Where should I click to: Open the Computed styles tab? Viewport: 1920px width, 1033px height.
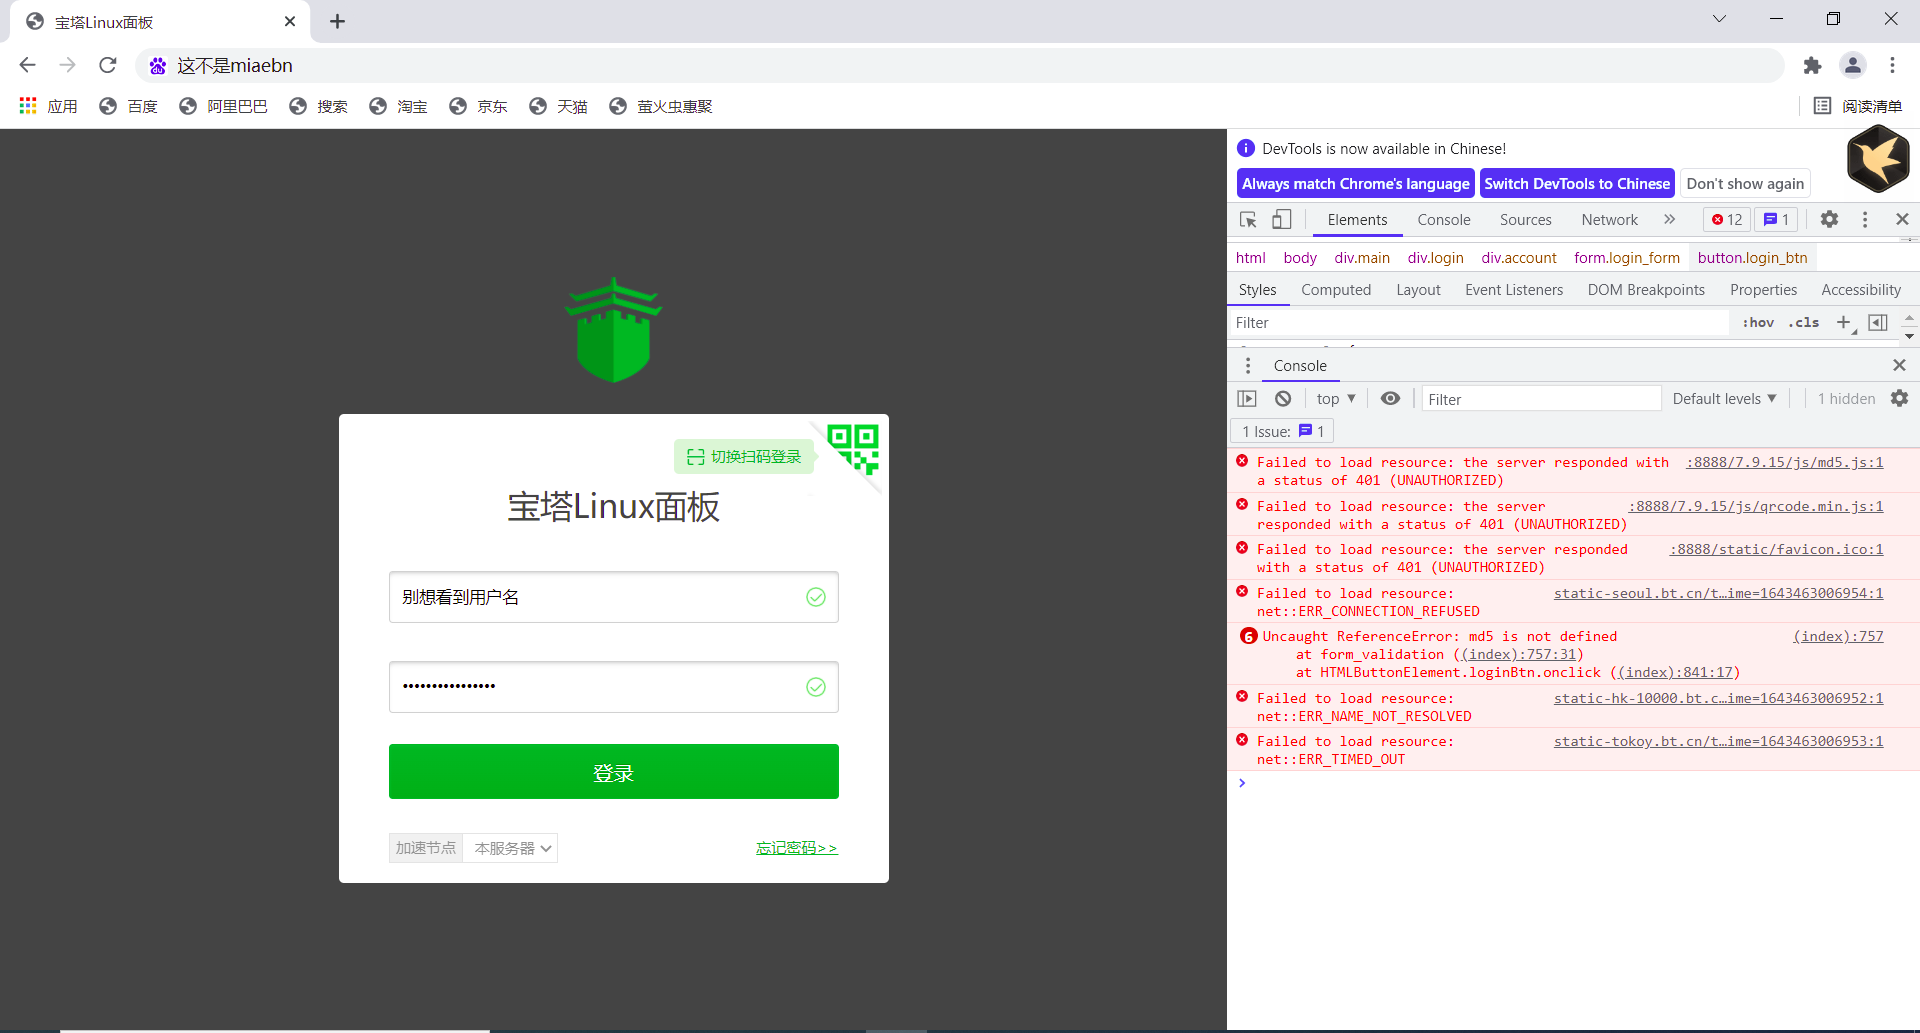pos(1336,290)
